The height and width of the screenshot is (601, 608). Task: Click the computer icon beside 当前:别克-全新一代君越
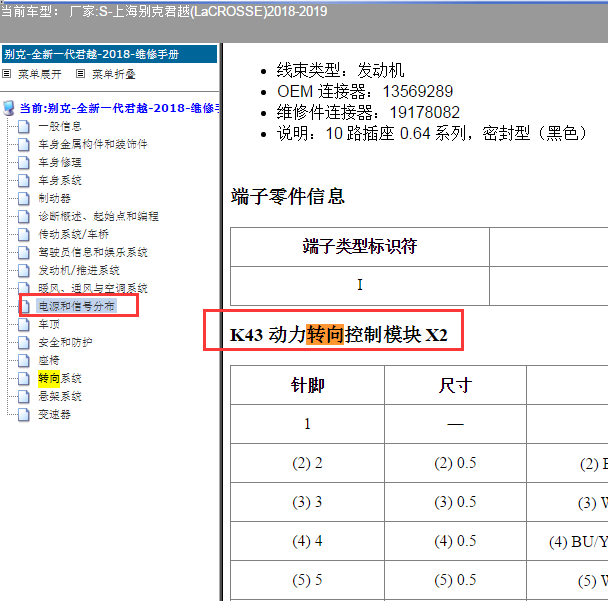click(x=9, y=108)
